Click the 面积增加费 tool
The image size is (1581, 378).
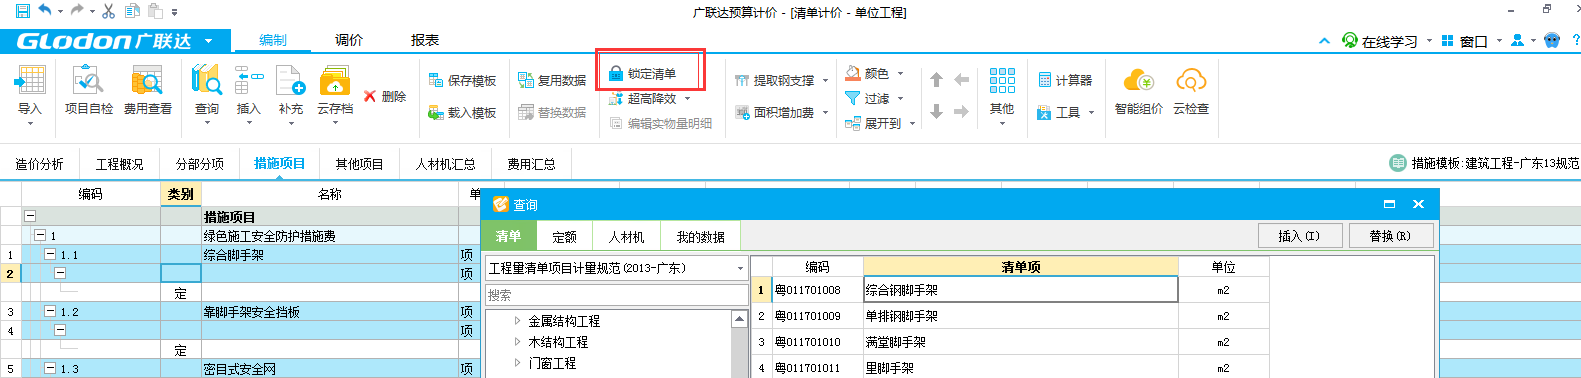pos(775,113)
